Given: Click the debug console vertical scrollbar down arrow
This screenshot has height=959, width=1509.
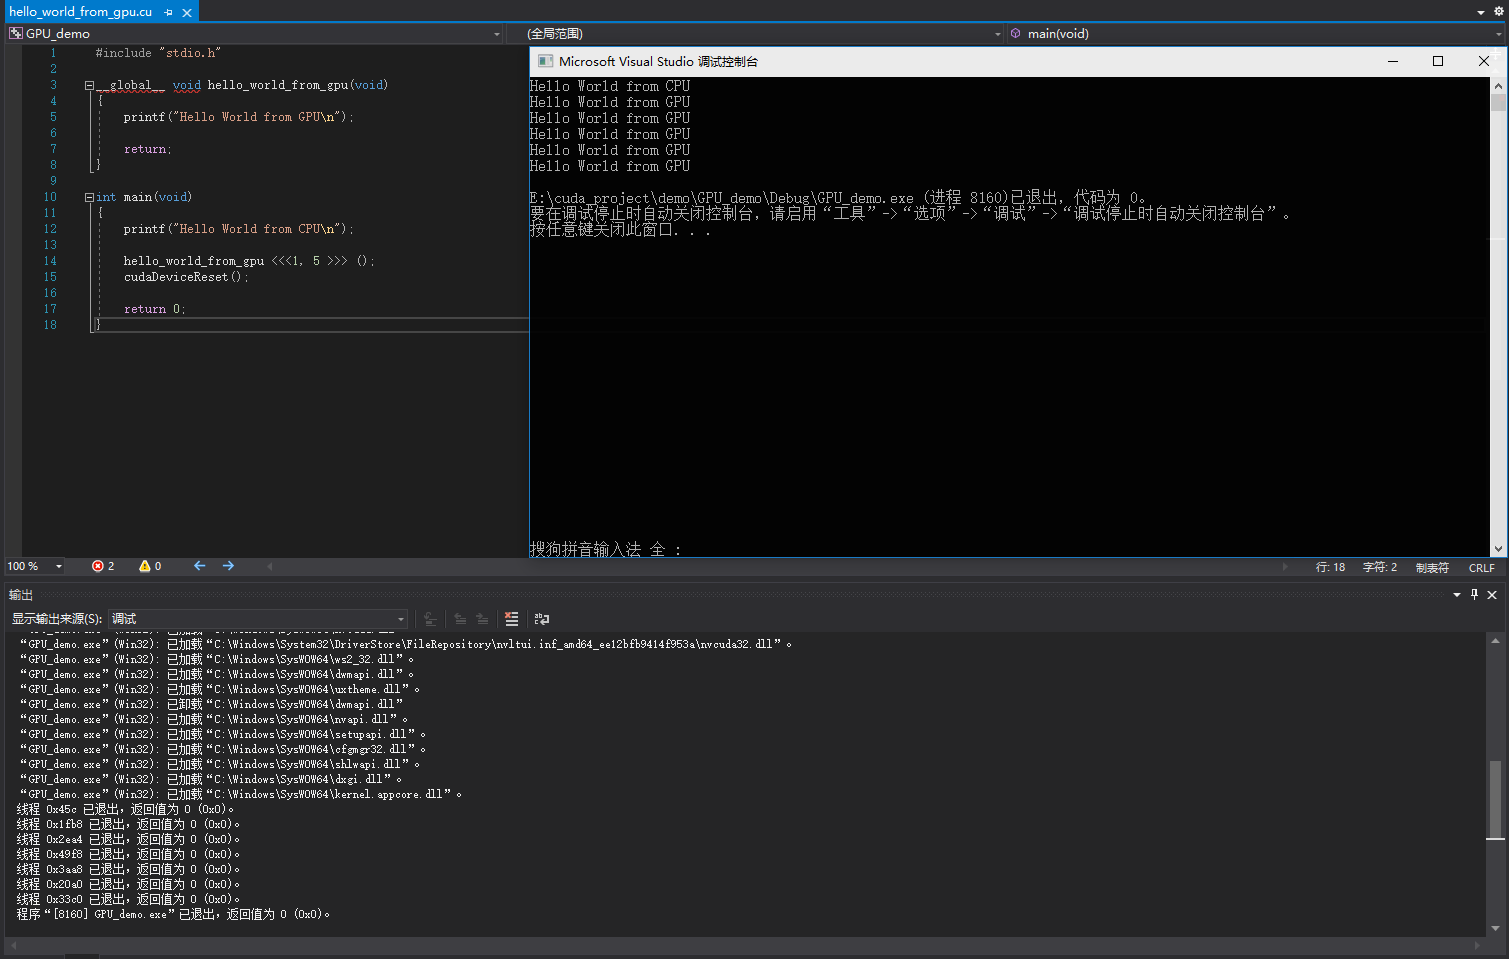Looking at the screenshot, I should point(1498,549).
